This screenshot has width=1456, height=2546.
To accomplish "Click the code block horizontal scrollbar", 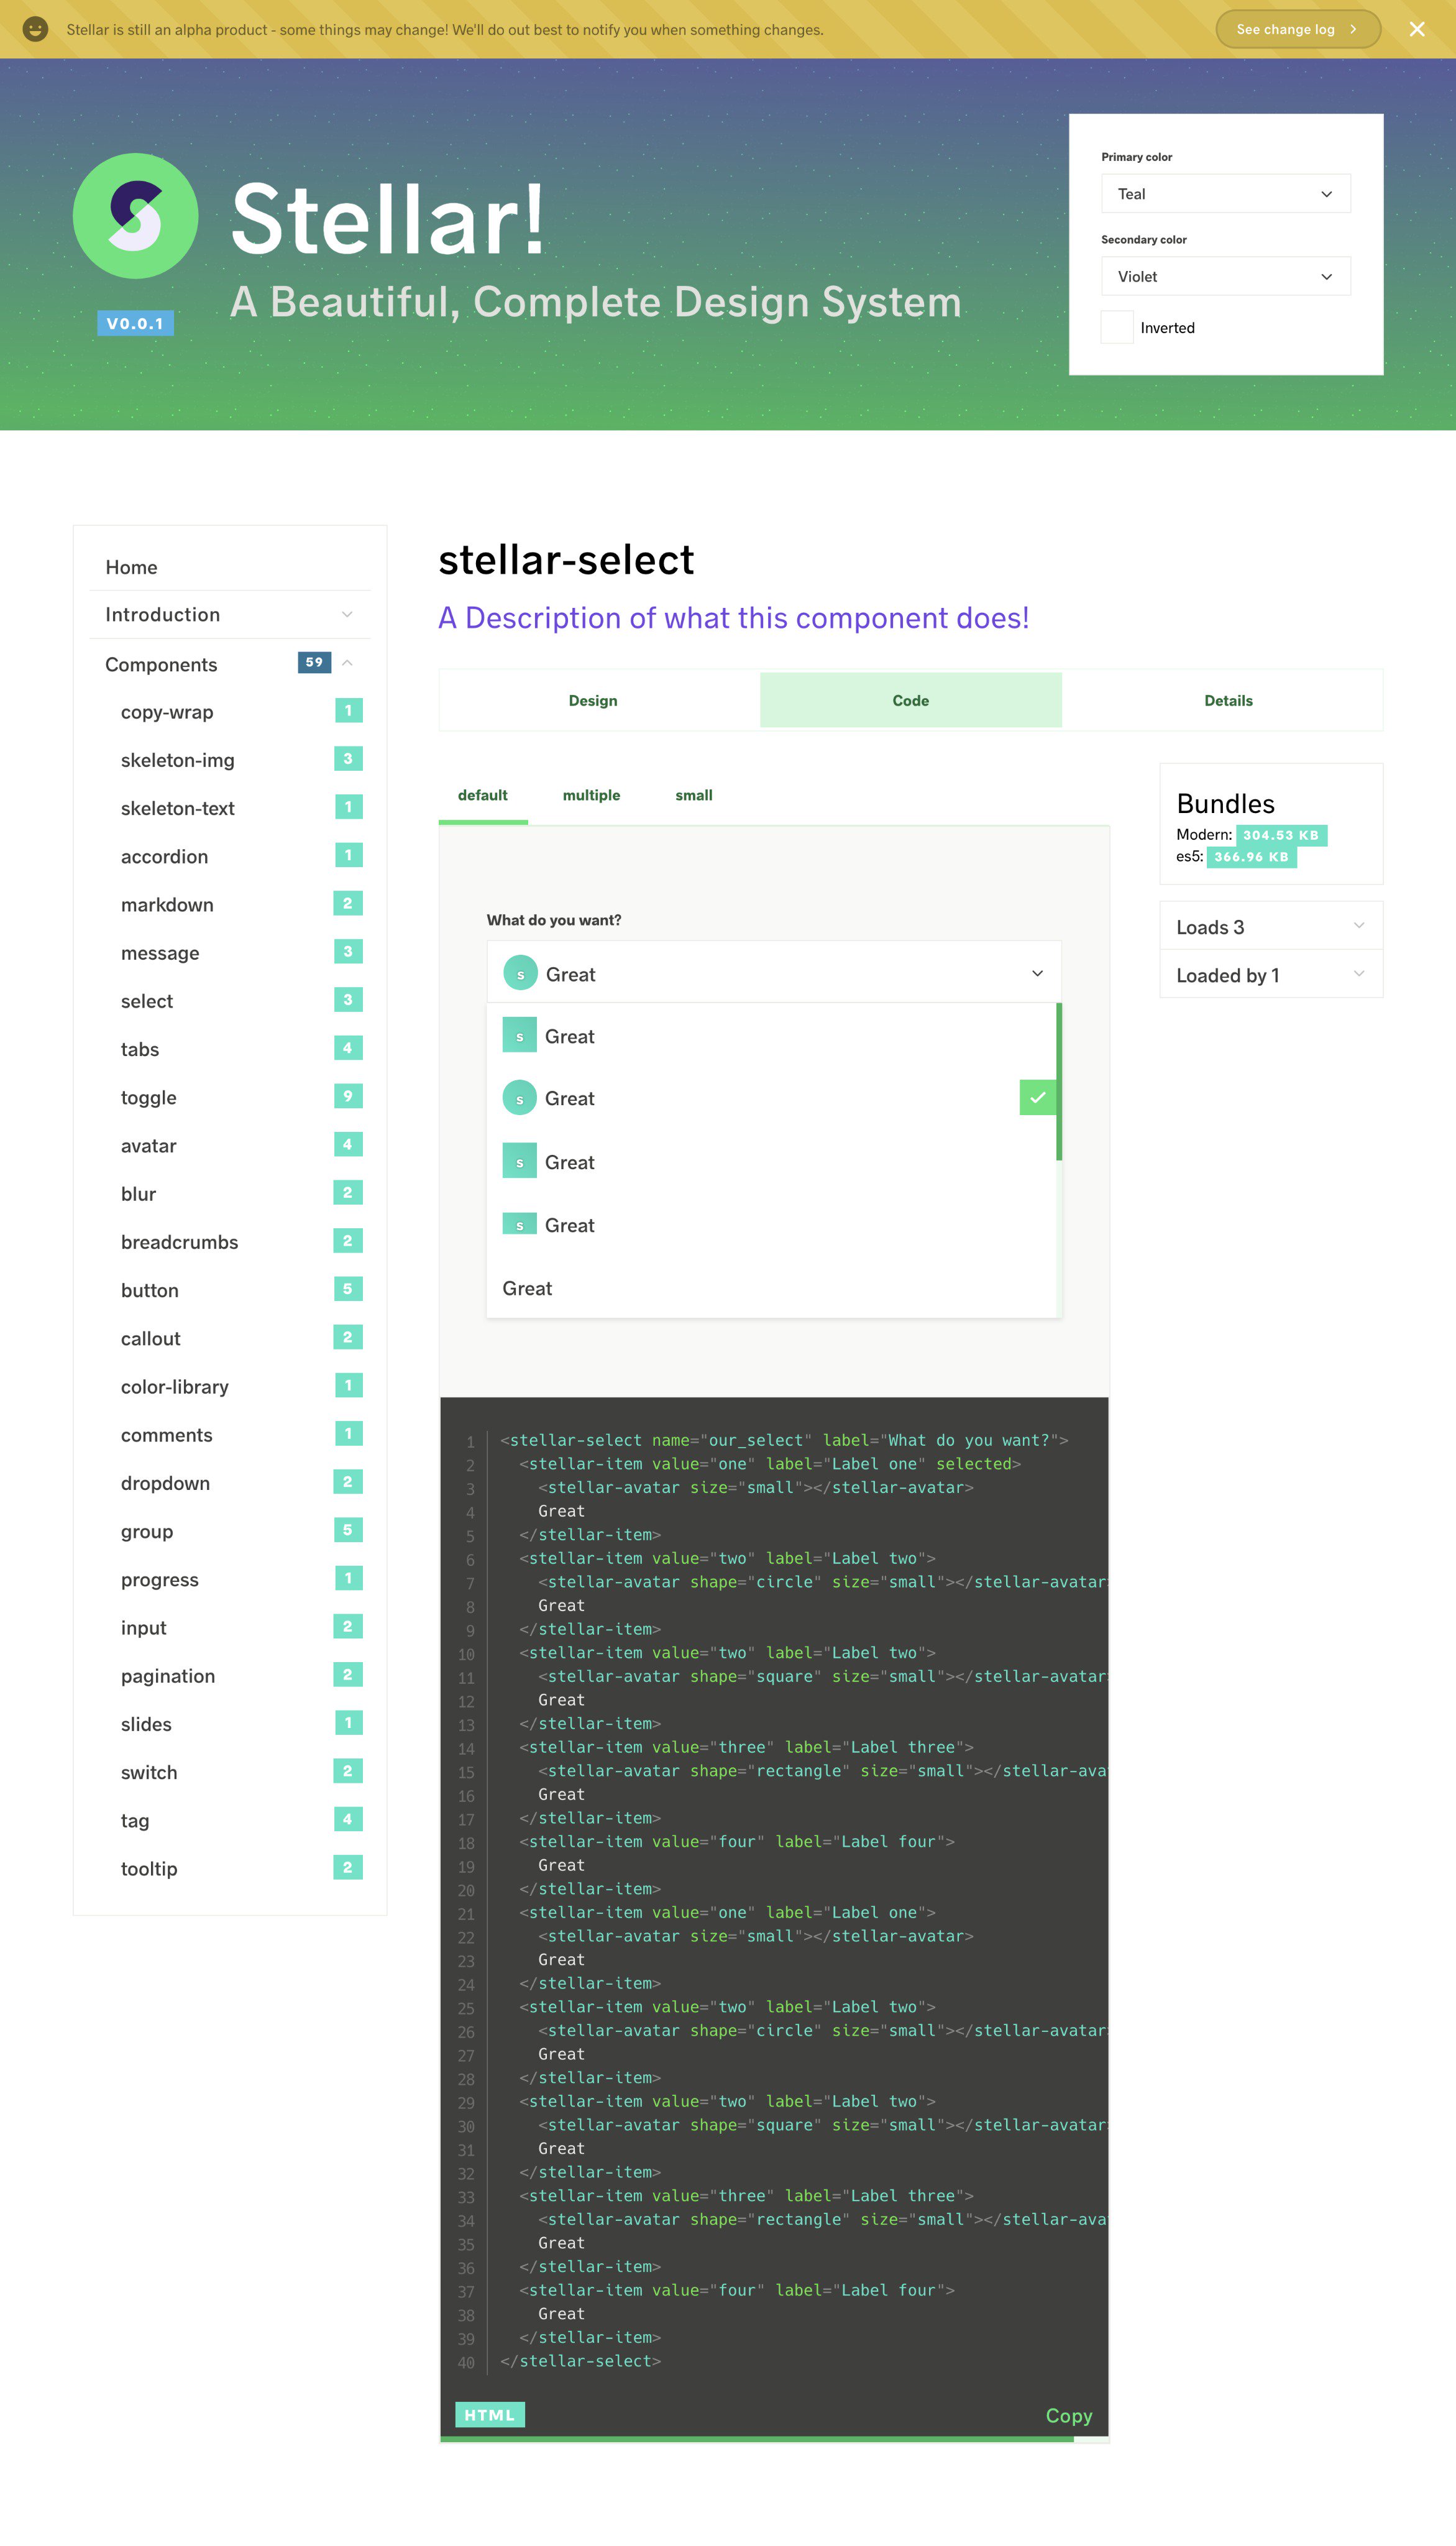I will pos(757,2439).
